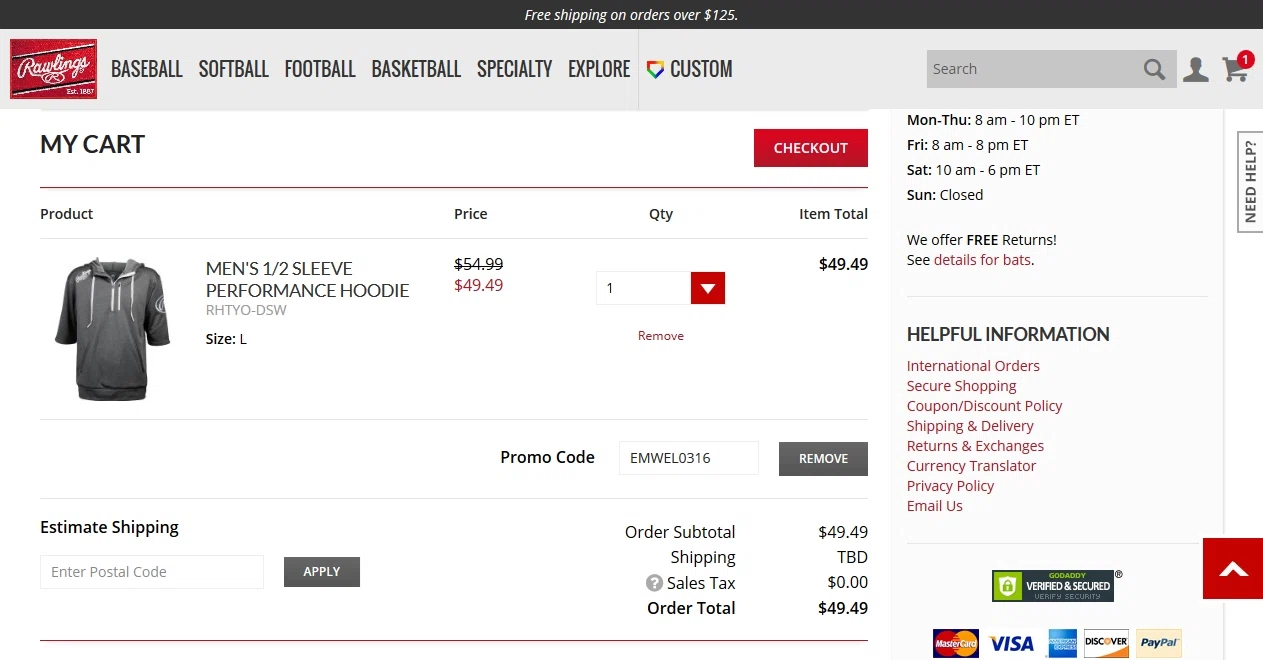
Task: Click the sales tax help question mark
Action: pos(654,583)
